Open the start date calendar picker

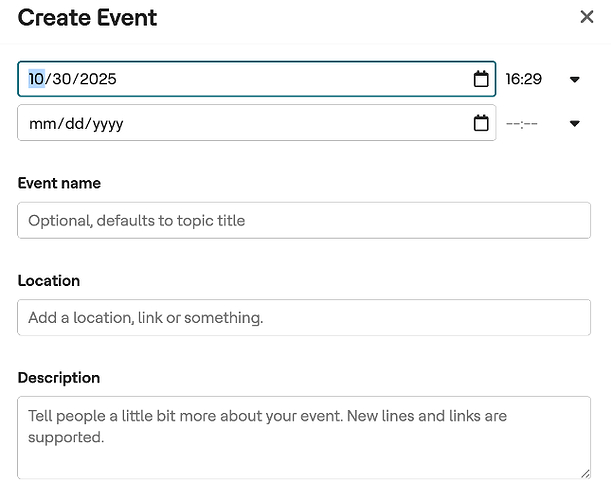pyautogui.click(x=481, y=79)
